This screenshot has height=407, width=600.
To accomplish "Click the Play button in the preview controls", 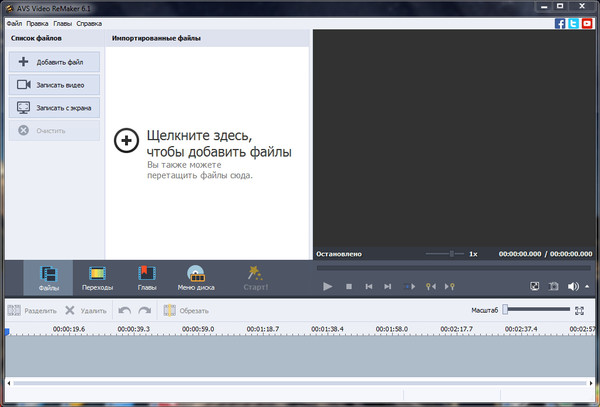I will tap(327, 287).
